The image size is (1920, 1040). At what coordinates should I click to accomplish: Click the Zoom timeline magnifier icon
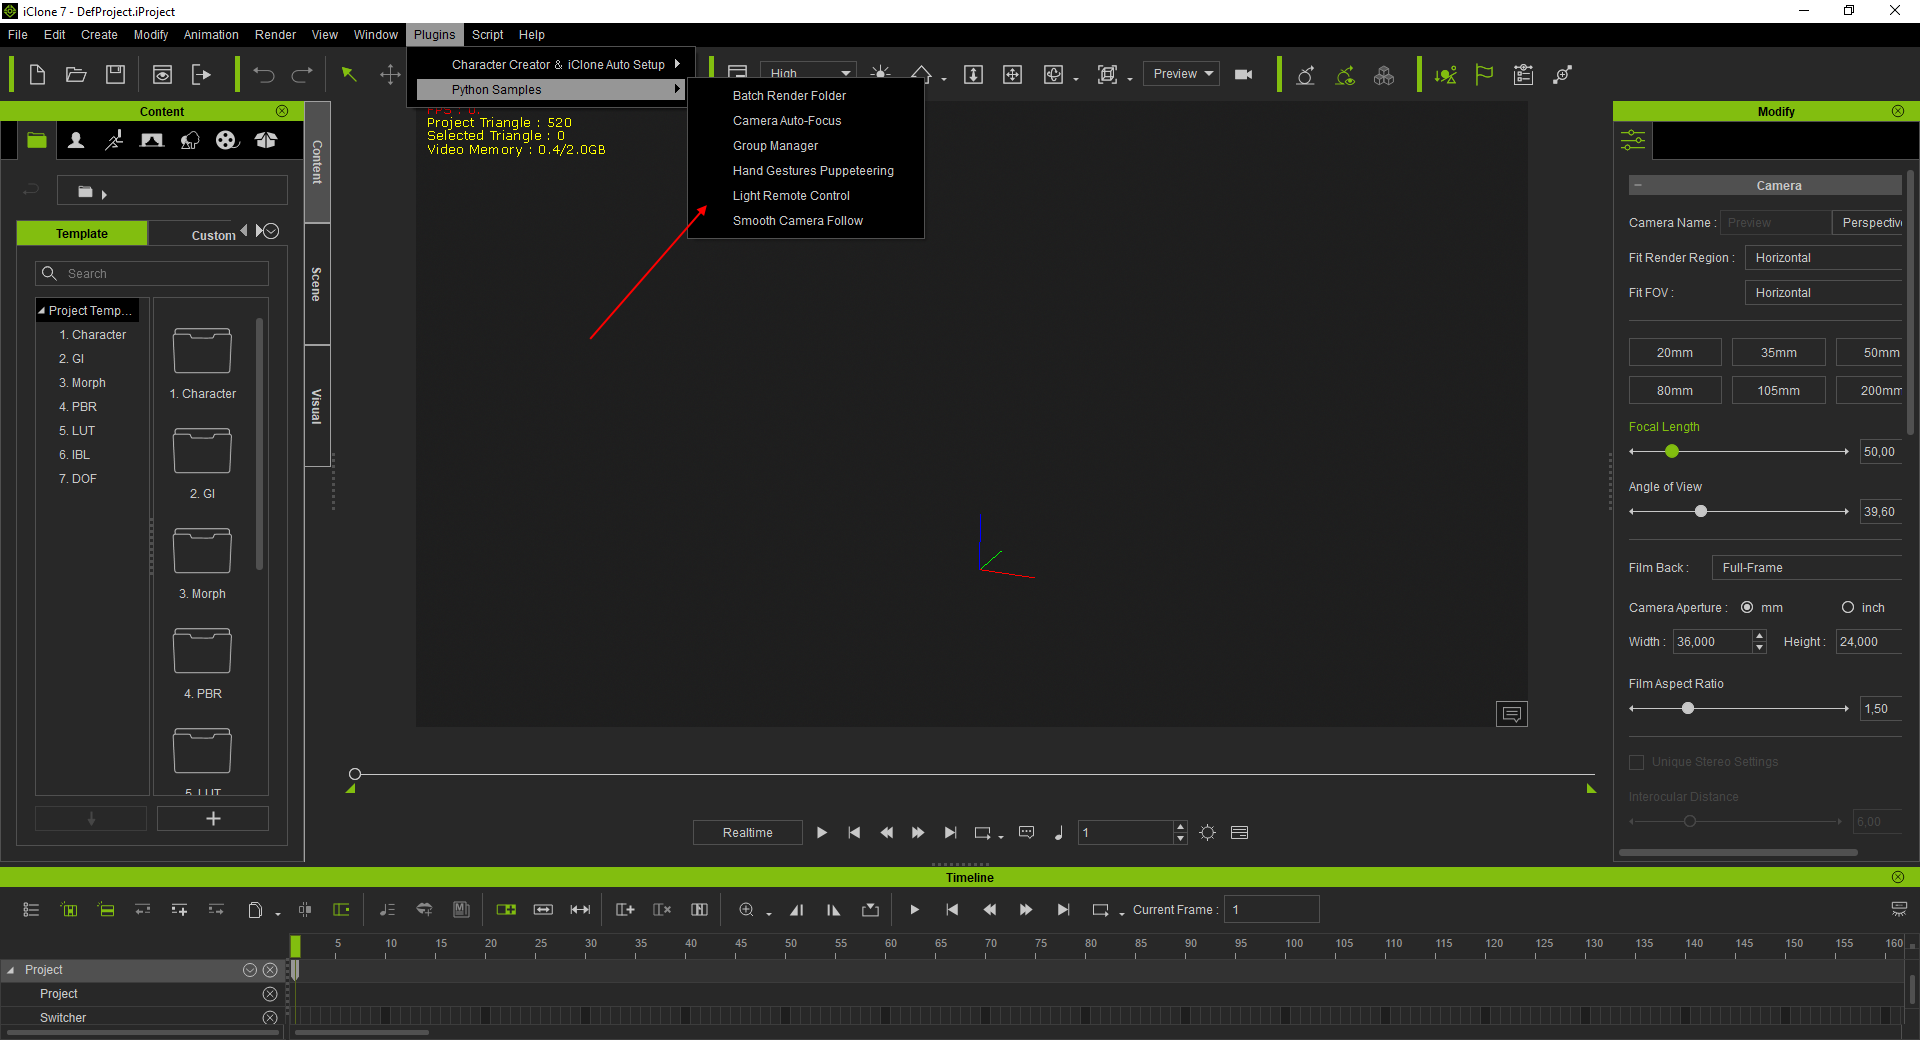[x=746, y=909]
